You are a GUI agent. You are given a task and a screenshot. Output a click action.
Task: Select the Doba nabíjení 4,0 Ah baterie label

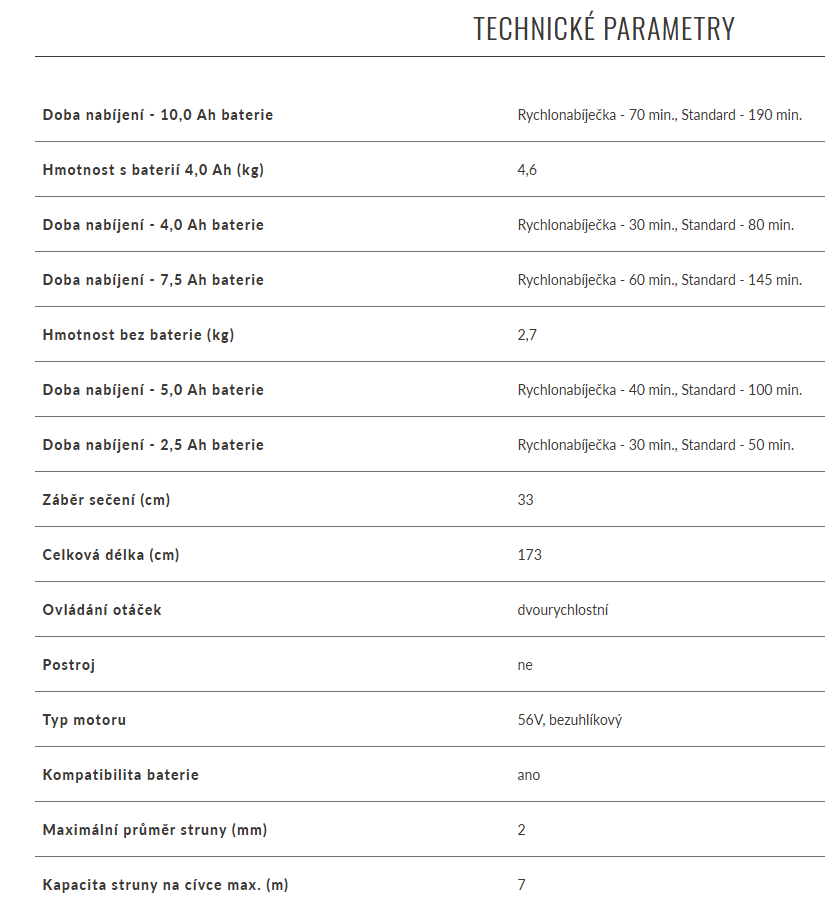coord(153,225)
